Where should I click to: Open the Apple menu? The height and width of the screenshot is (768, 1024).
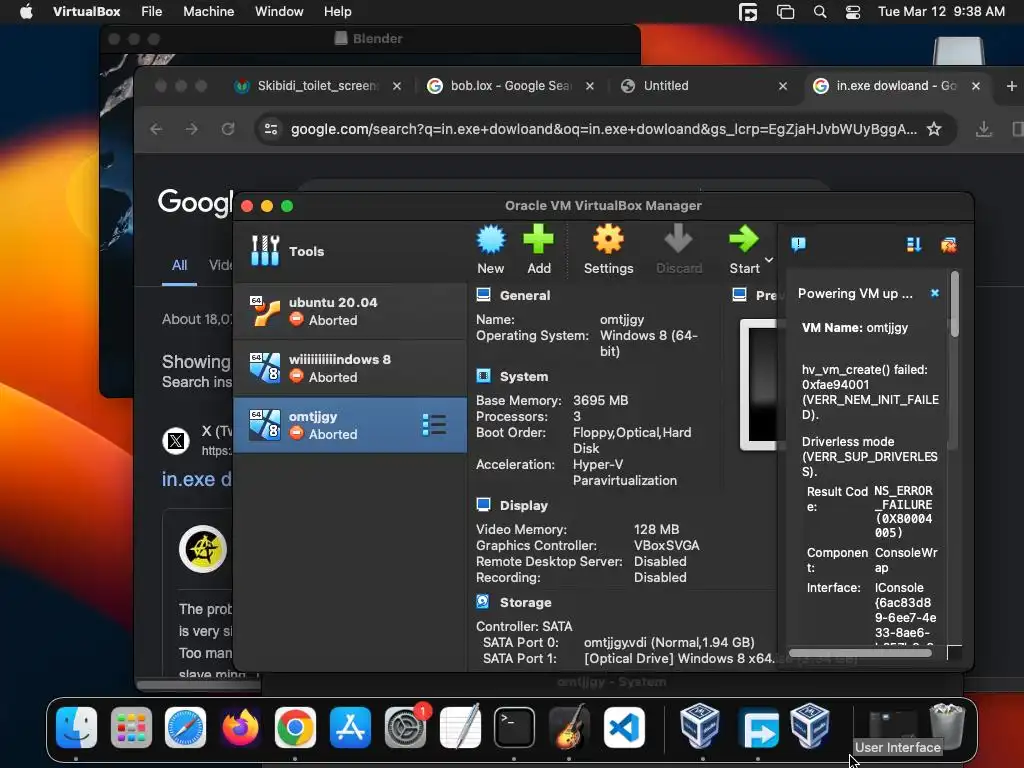(x=26, y=12)
